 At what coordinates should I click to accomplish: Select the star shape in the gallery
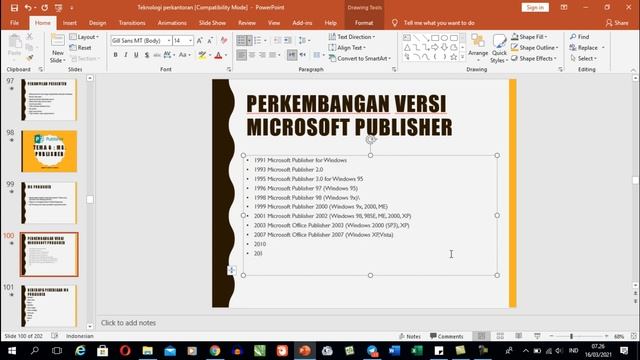[x=453, y=57]
